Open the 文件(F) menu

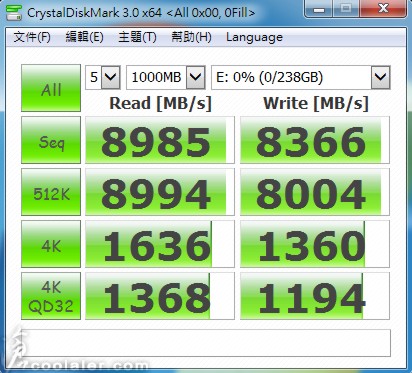[x=32, y=37]
